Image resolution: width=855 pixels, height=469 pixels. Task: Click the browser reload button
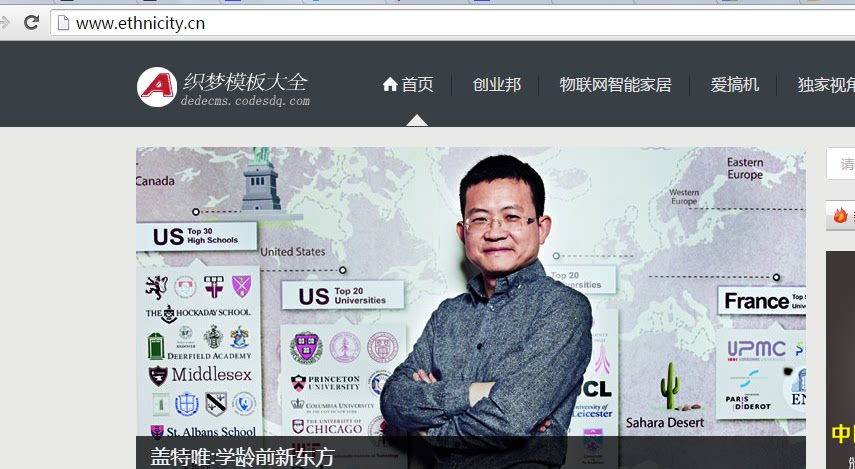pyautogui.click(x=31, y=22)
